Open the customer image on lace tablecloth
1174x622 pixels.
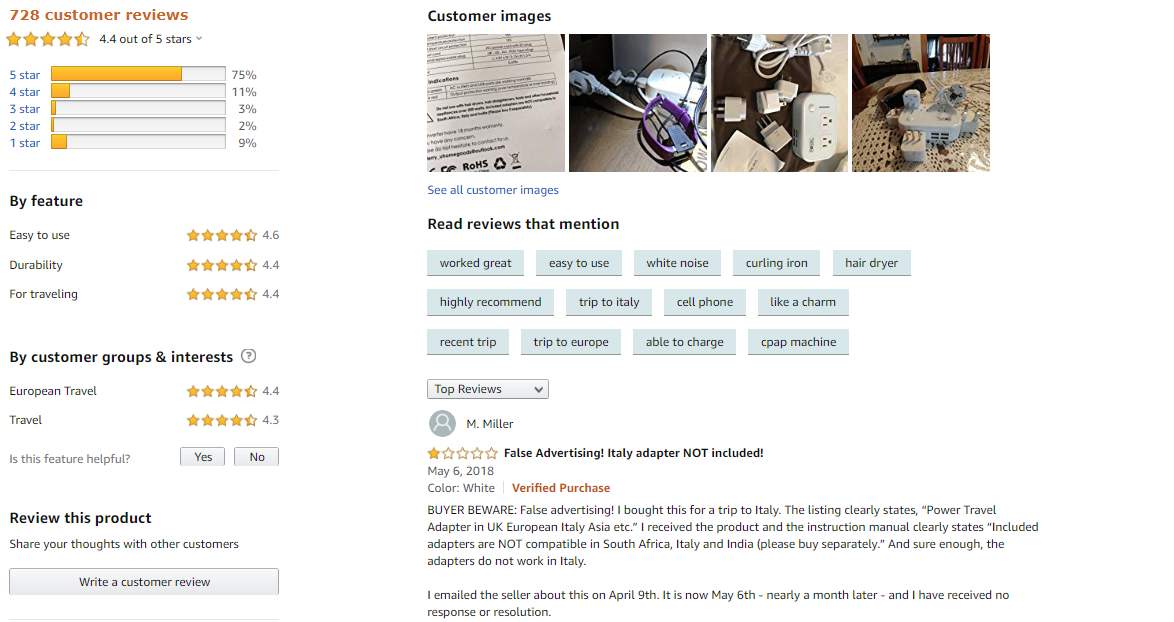(921, 103)
